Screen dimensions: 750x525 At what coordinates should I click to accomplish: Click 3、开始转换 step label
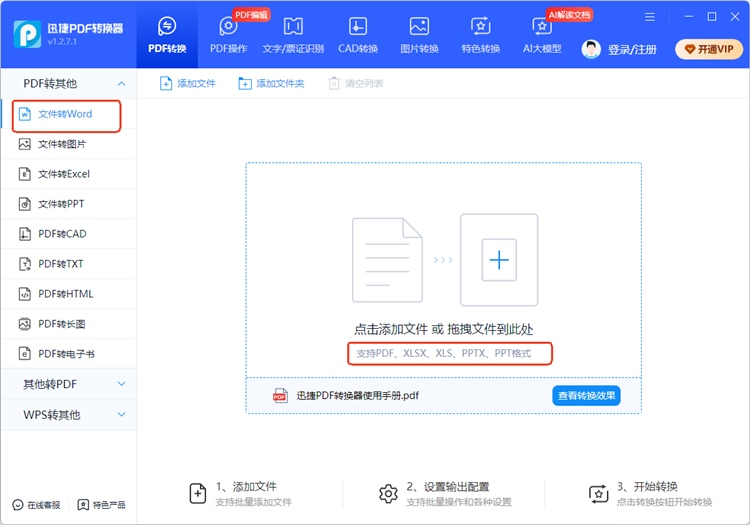(x=647, y=487)
